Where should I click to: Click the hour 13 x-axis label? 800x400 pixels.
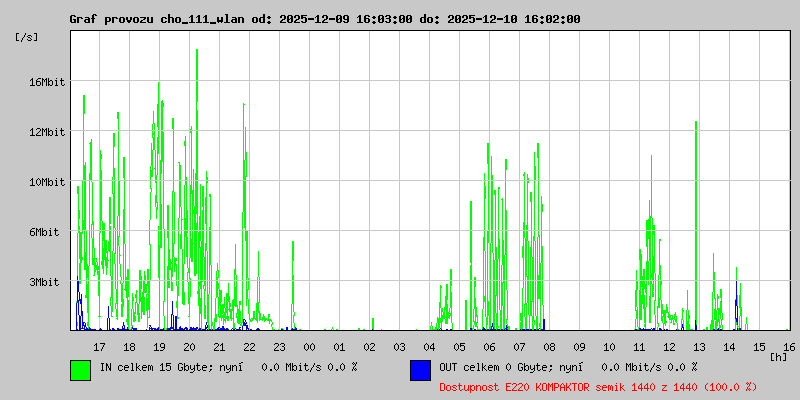[x=699, y=347]
